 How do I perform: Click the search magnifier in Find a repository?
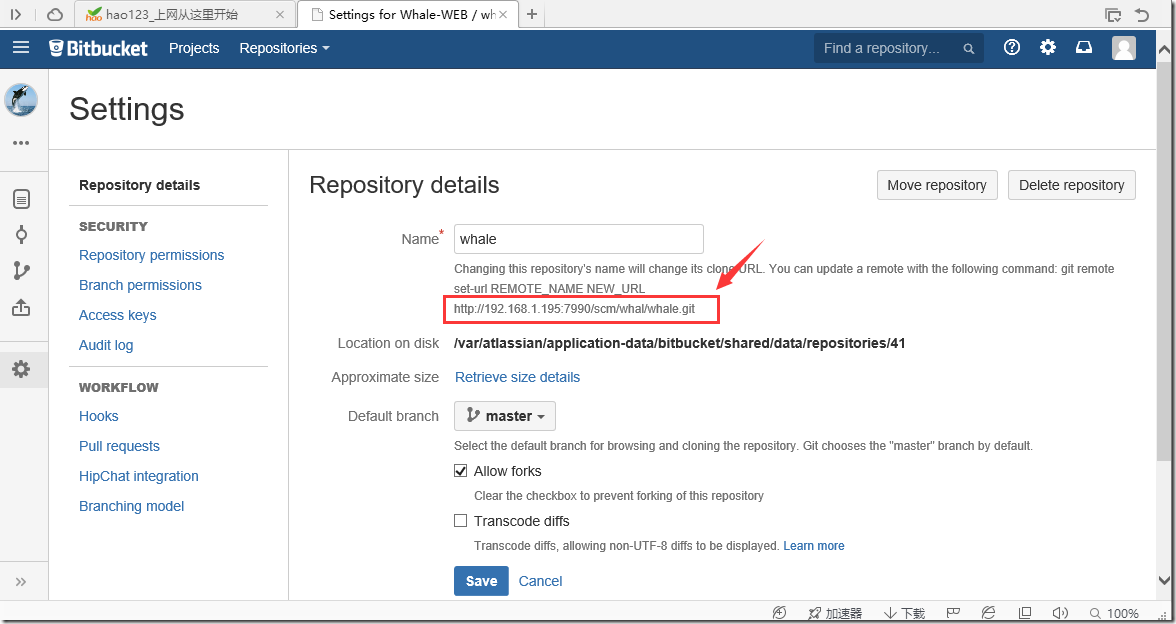pos(968,49)
